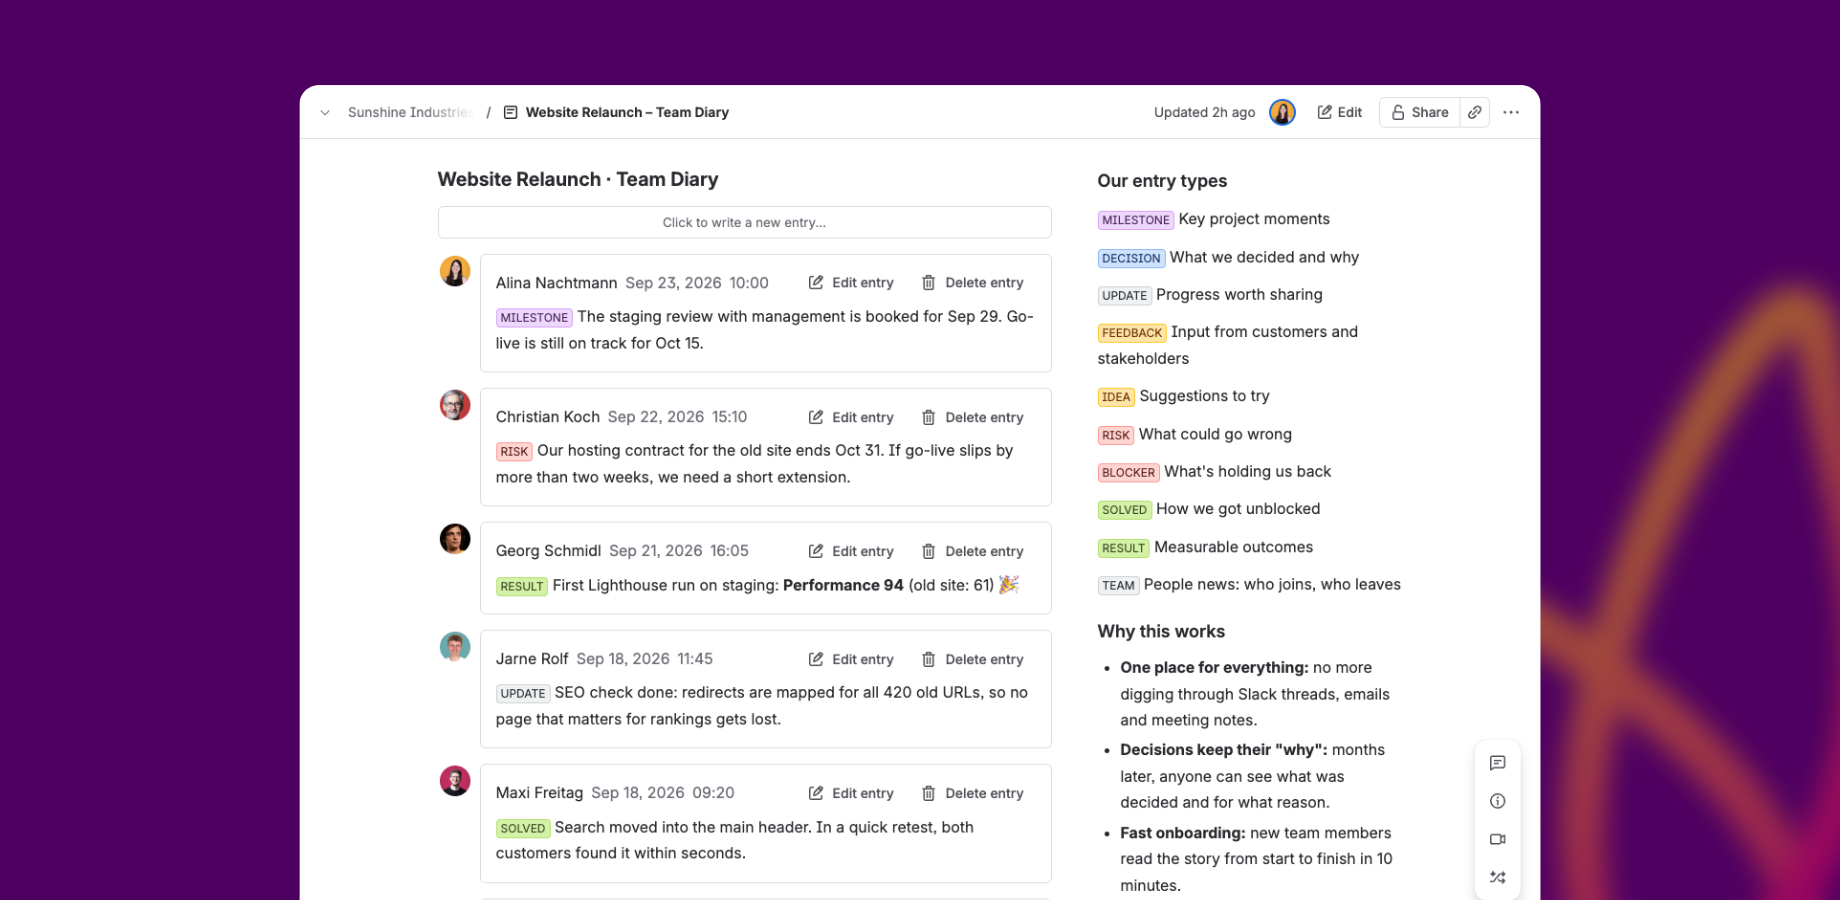Edit Georg Schmidl's entry
This screenshot has height=900, width=1840.
coord(851,551)
